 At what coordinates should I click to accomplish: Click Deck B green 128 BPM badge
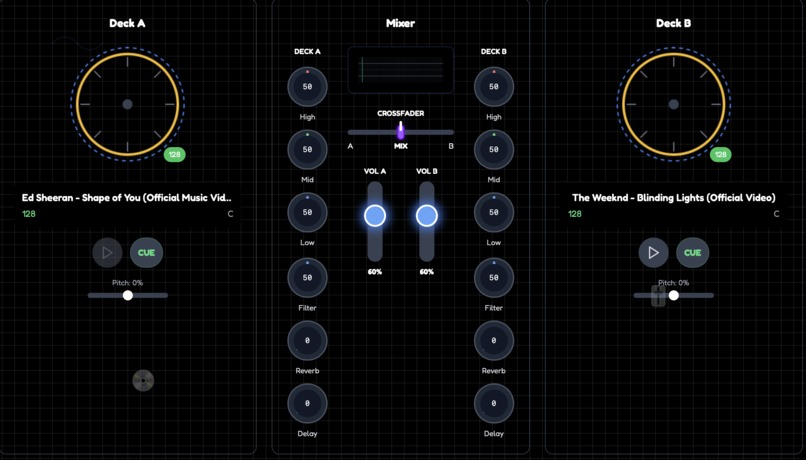tap(721, 154)
